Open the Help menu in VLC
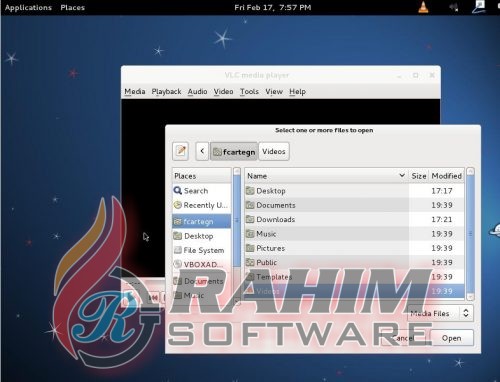This screenshot has height=382, width=500. (x=297, y=91)
